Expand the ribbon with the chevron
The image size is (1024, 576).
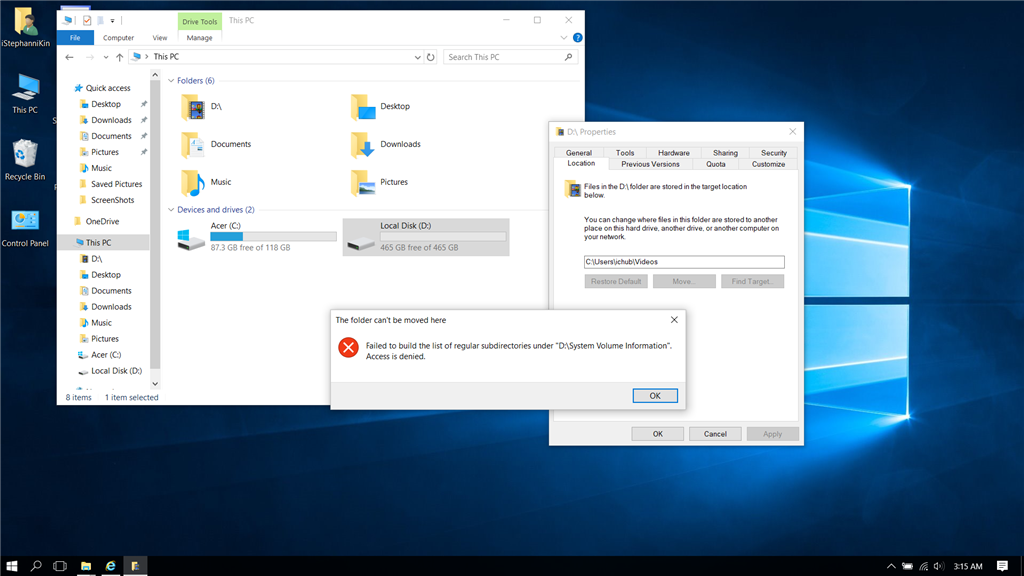pos(564,38)
